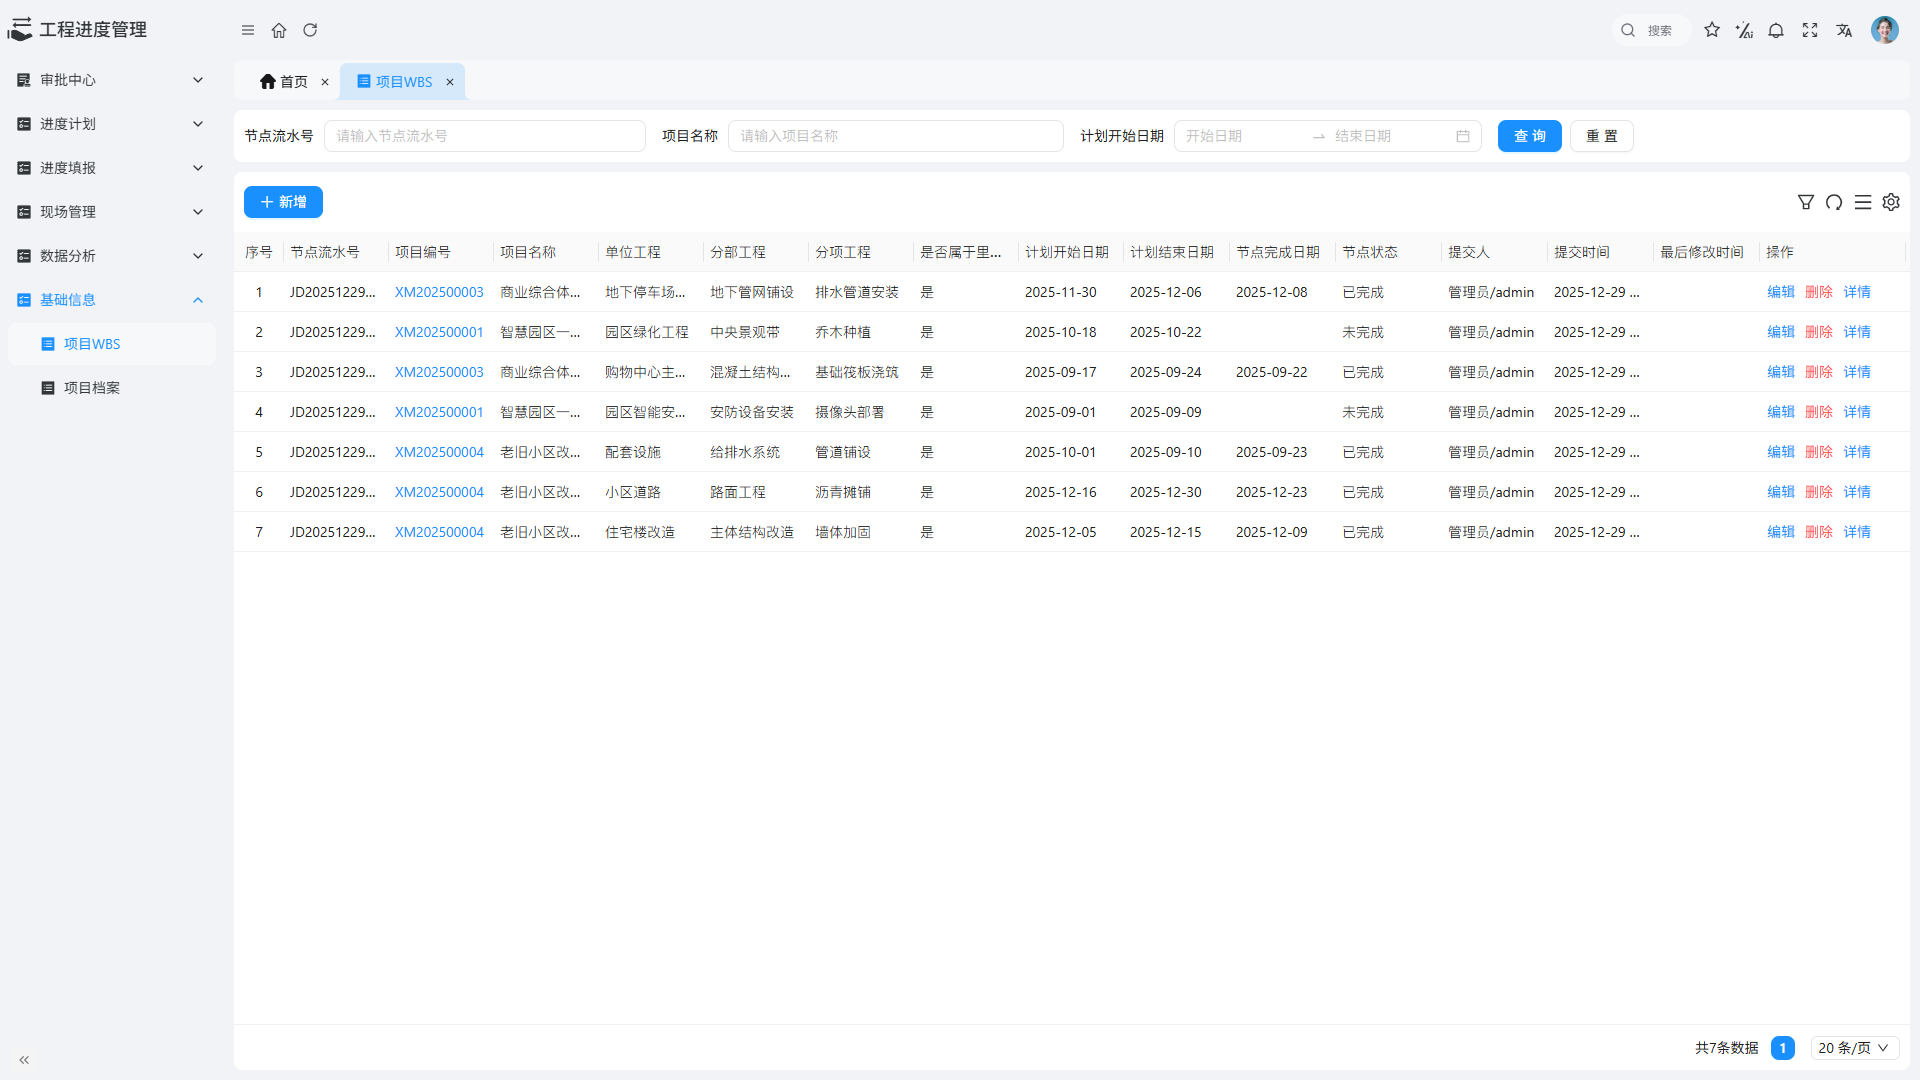
Task: Click the home icon in top bar
Action: click(279, 30)
